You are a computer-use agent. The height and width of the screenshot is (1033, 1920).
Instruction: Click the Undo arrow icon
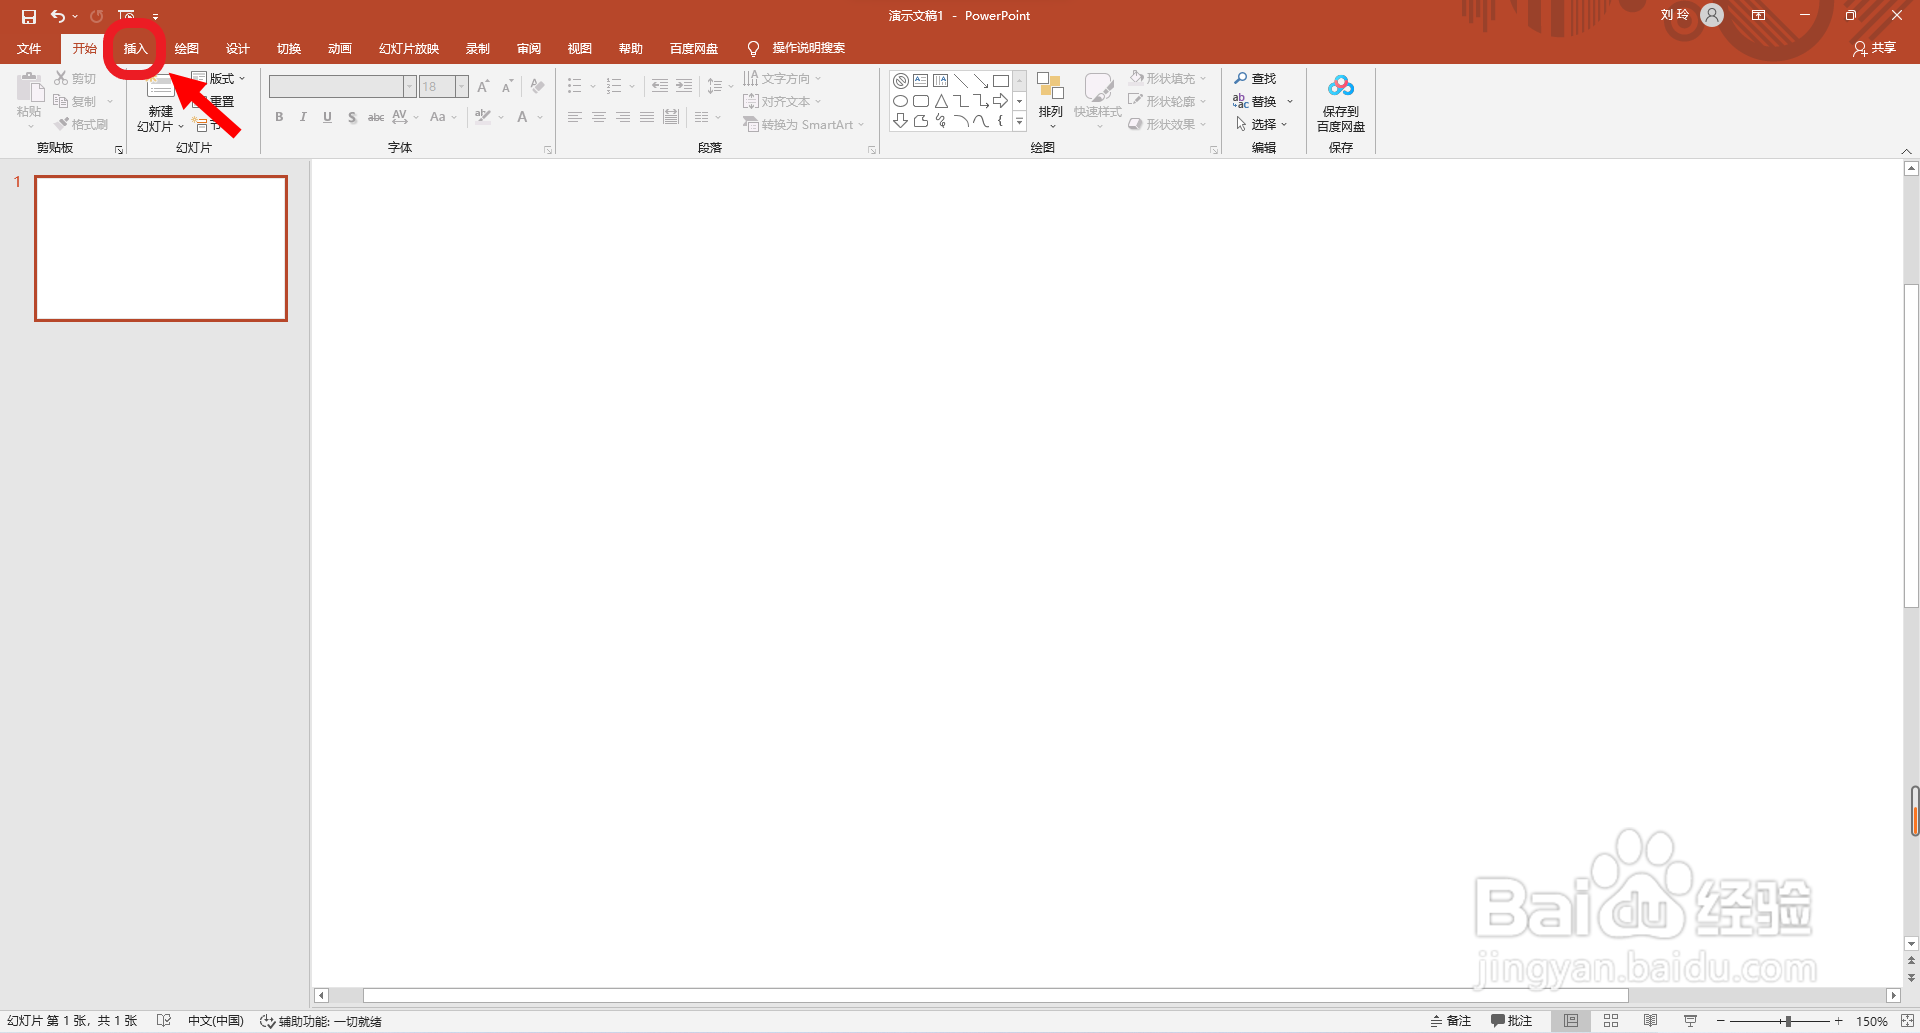(x=58, y=16)
